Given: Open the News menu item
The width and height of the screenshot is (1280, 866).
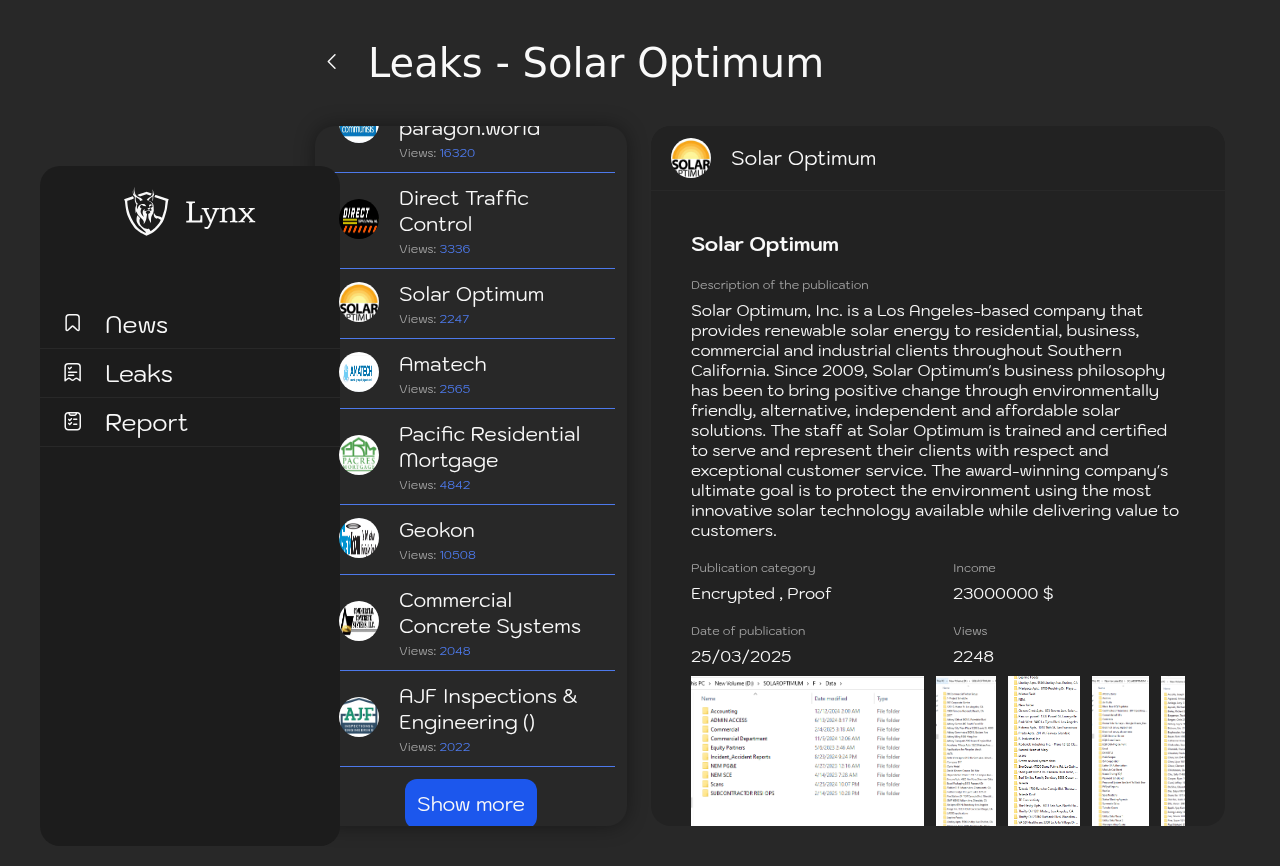Looking at the screenshot, I should [190, 324].
